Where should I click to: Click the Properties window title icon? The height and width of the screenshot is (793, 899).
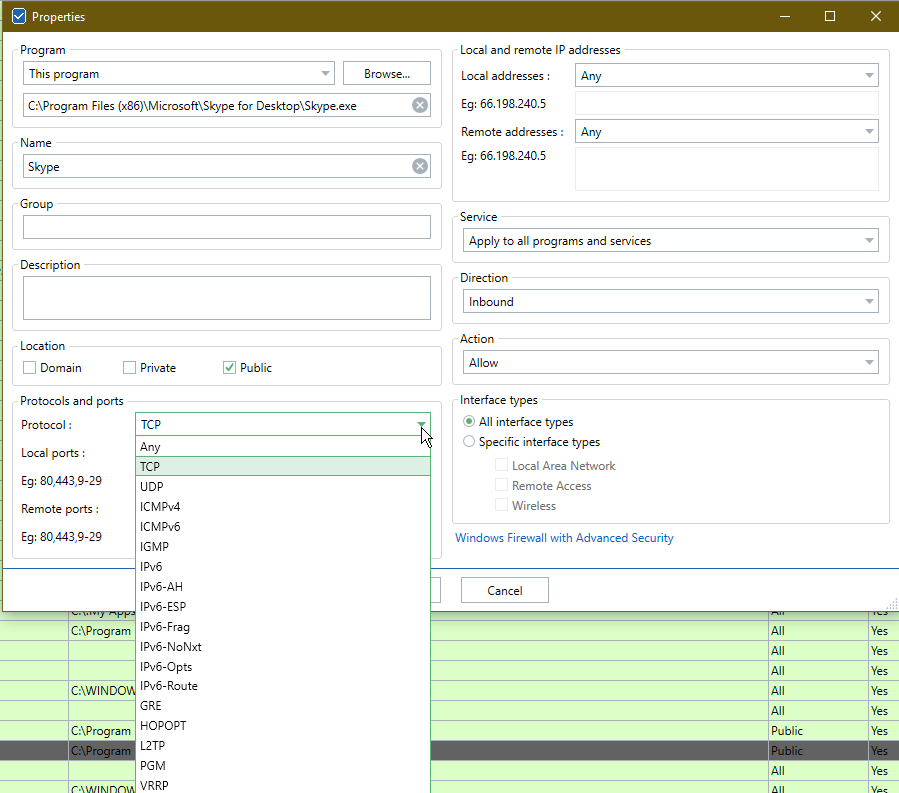[18, 17]
